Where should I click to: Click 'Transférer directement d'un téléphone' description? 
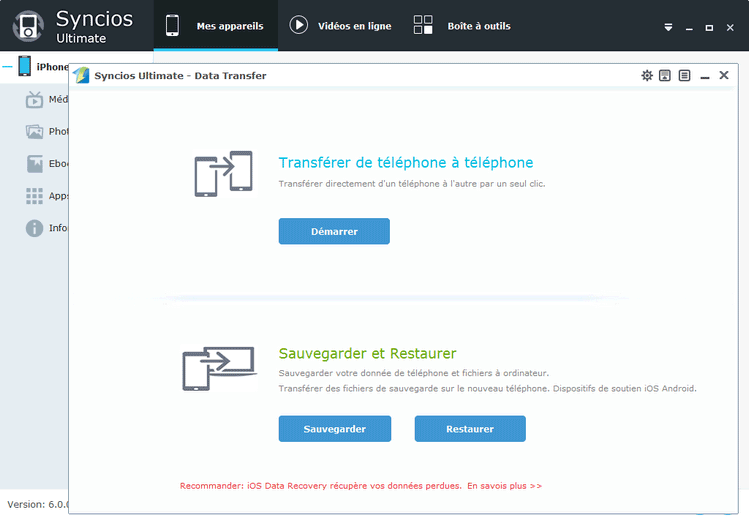[412, 184]
